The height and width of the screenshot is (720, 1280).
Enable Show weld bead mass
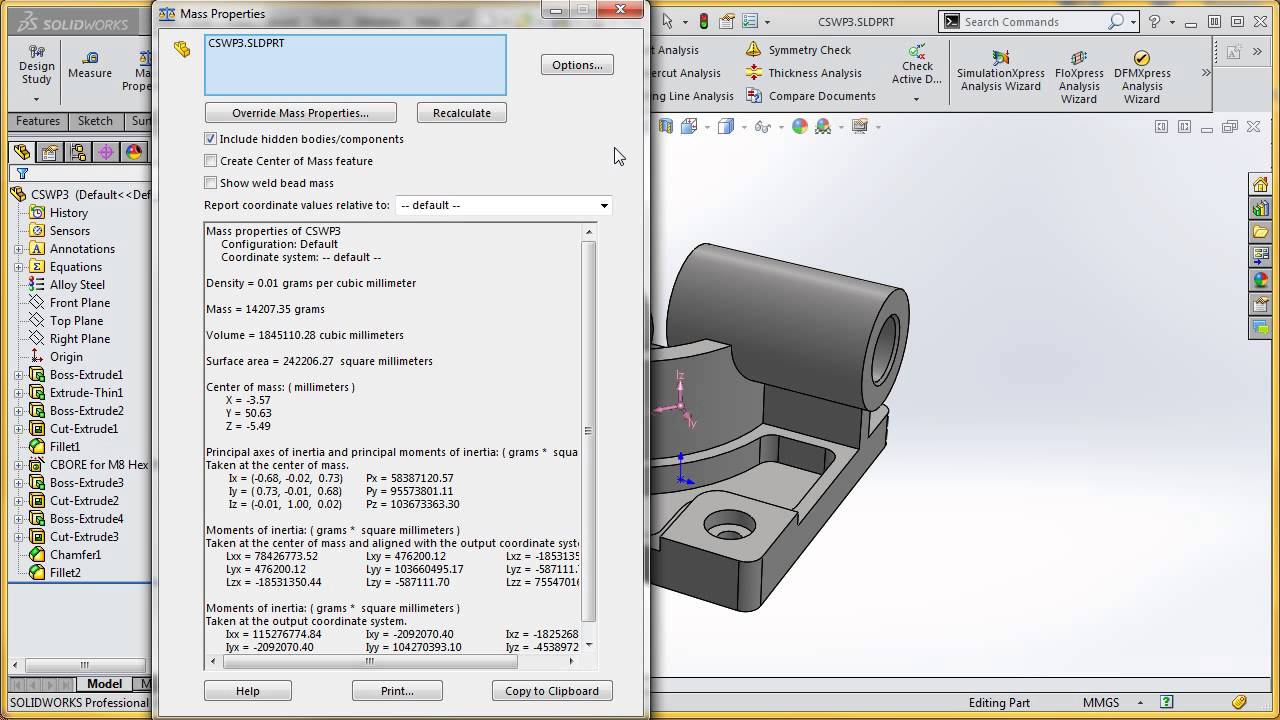210,183
